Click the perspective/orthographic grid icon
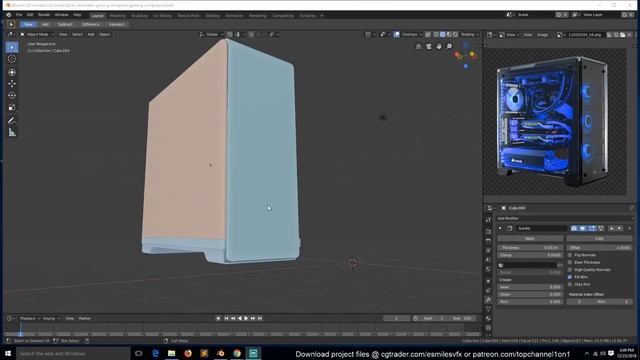 coord(418,47)
